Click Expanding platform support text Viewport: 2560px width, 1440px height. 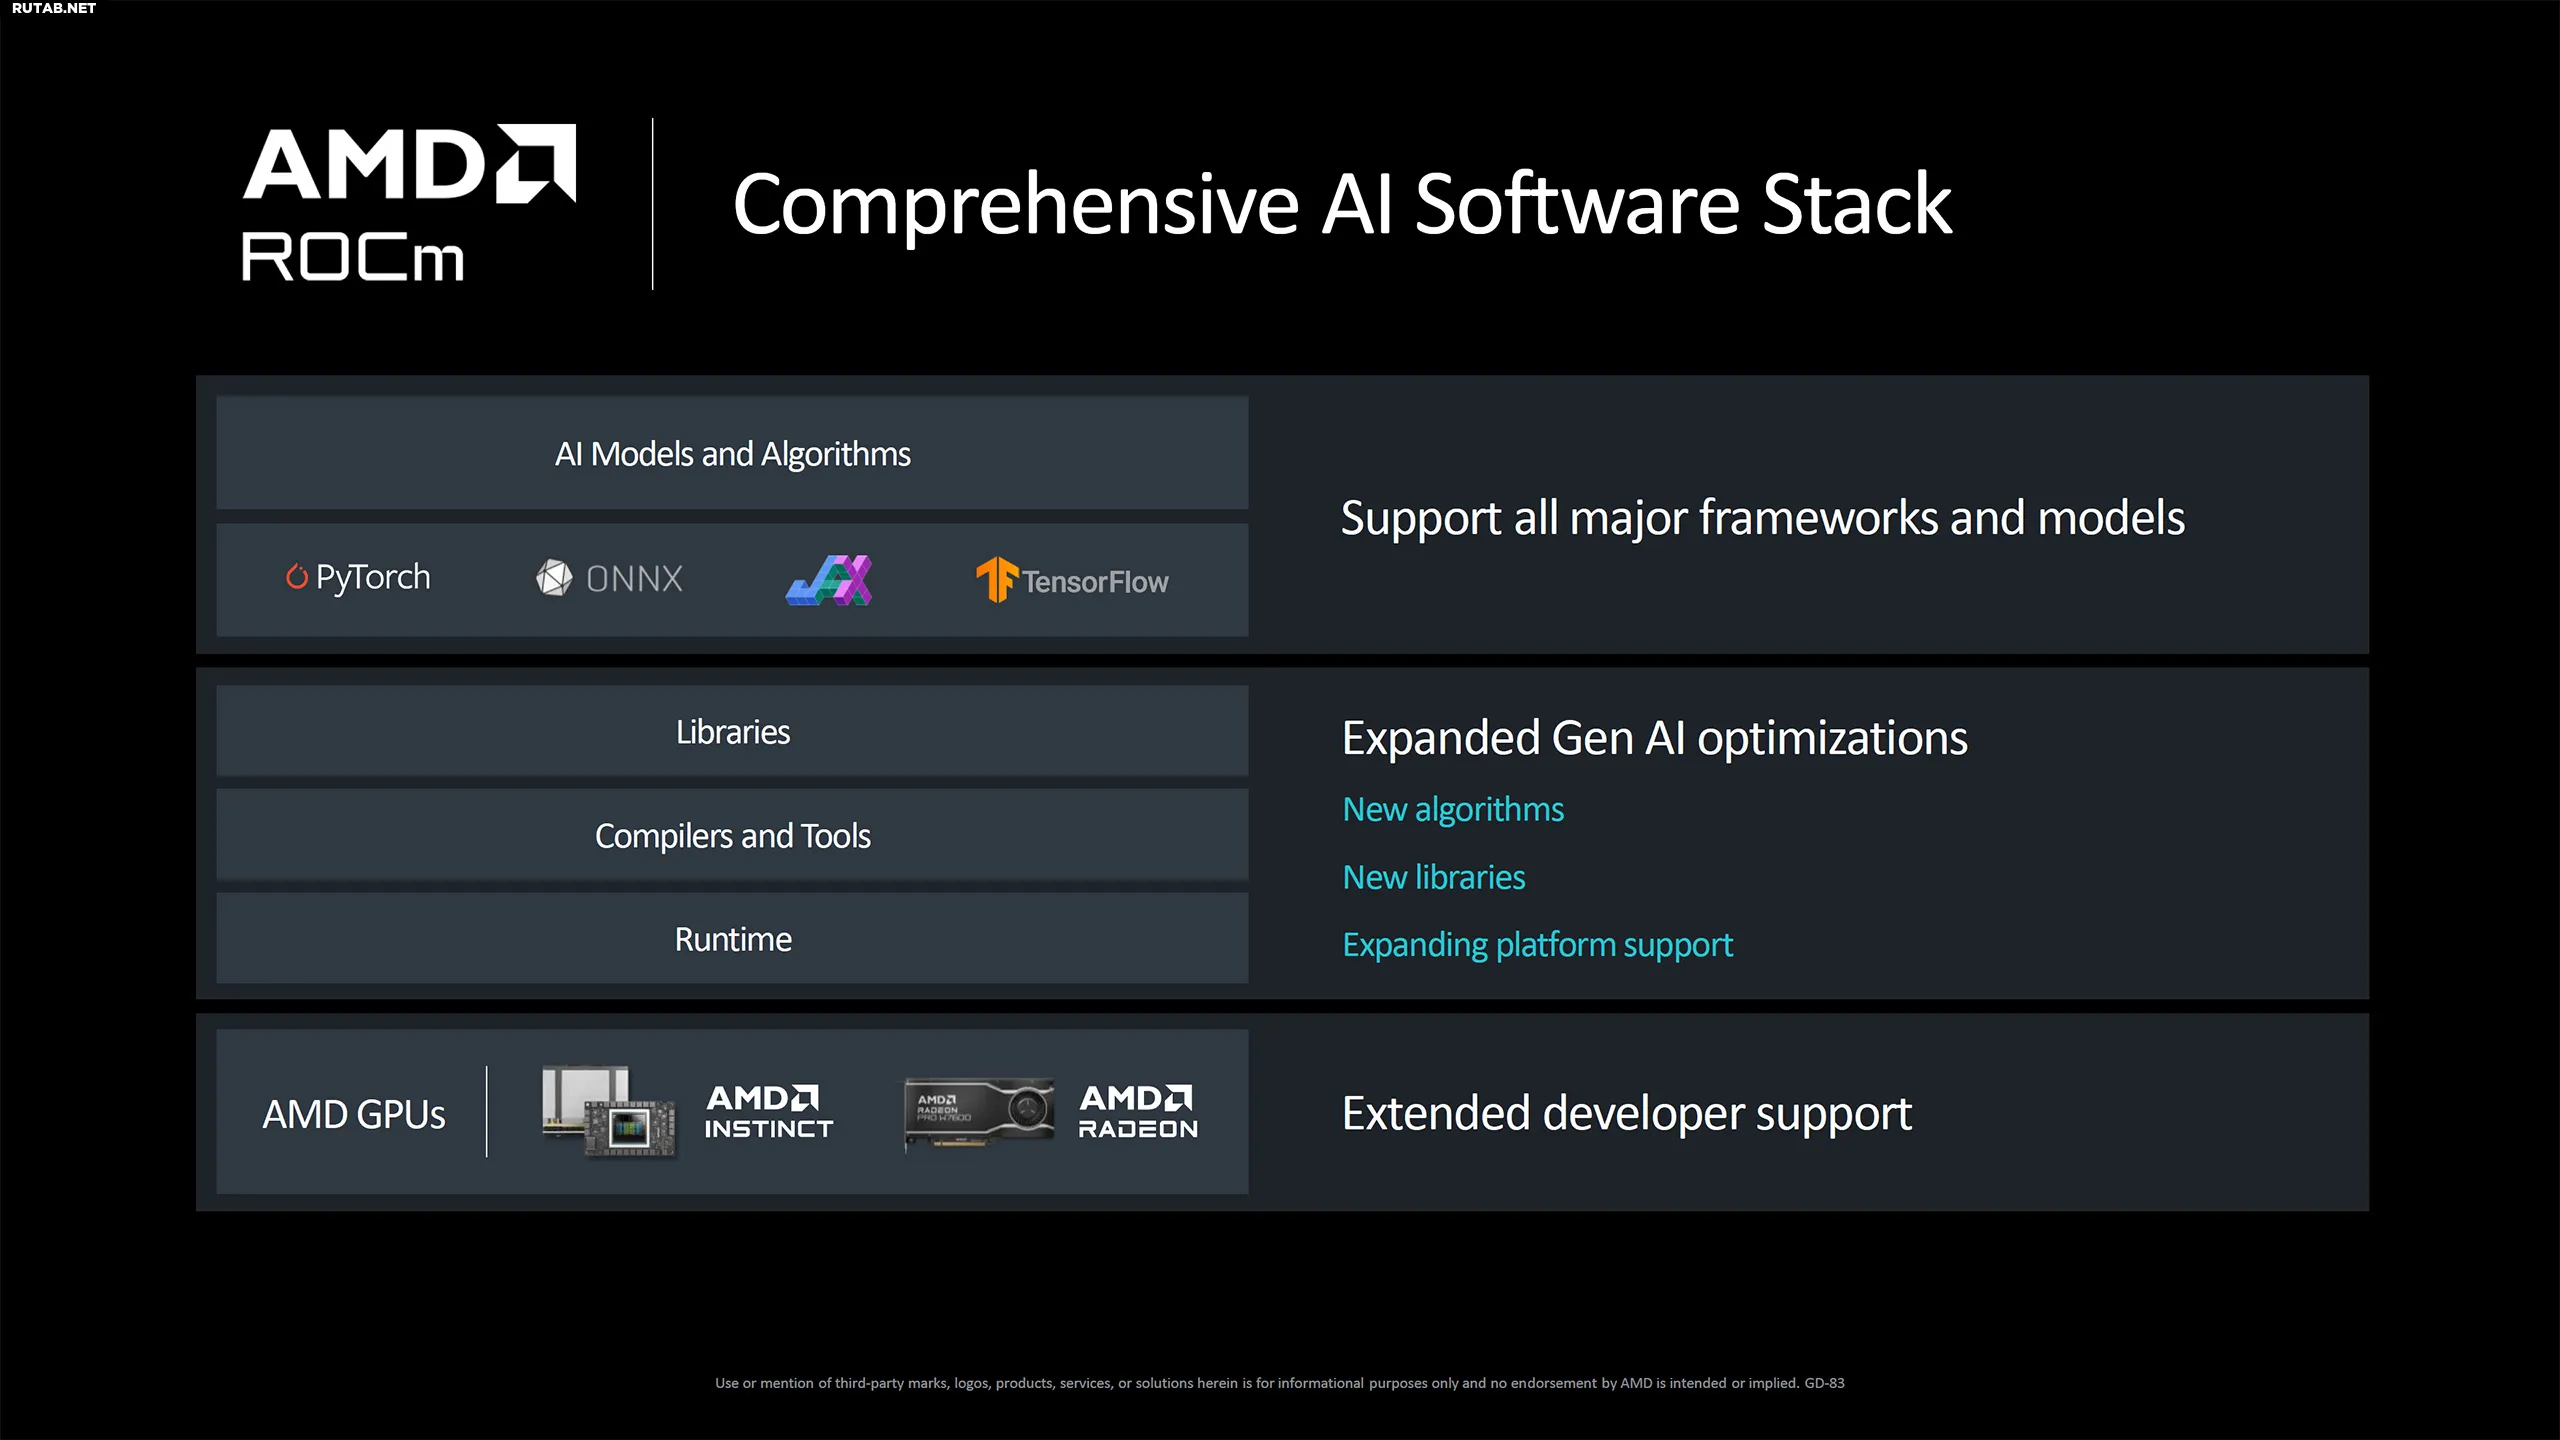pos(1537,945)
